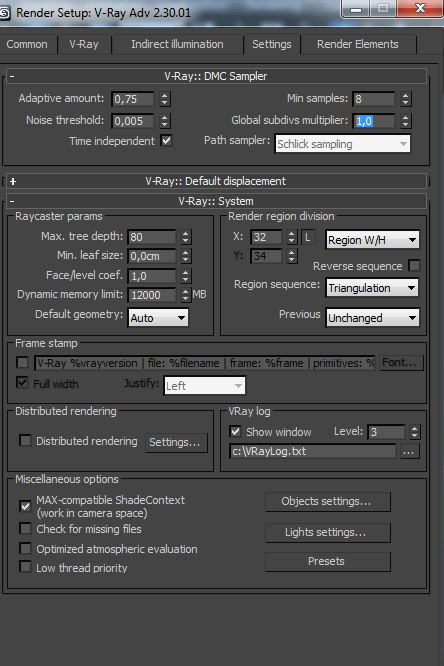Open Distributed rendering Settings...
The width and height of the screenshot is (444, 666).
coord(176,443)
